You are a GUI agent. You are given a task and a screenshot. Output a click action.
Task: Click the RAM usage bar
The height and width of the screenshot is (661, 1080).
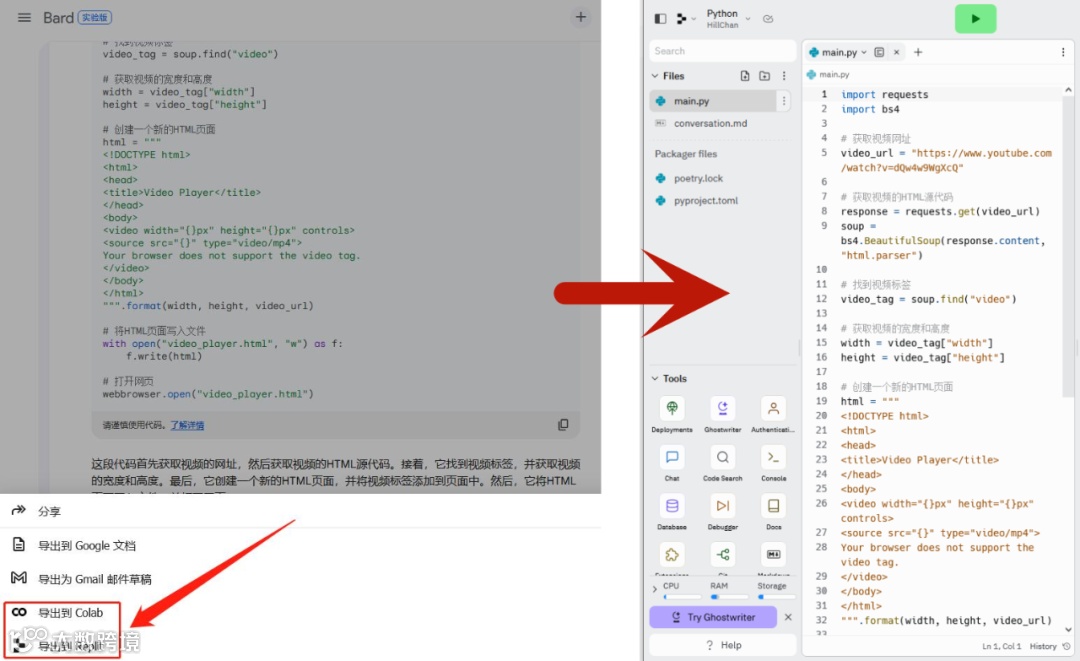coord(729,597)
